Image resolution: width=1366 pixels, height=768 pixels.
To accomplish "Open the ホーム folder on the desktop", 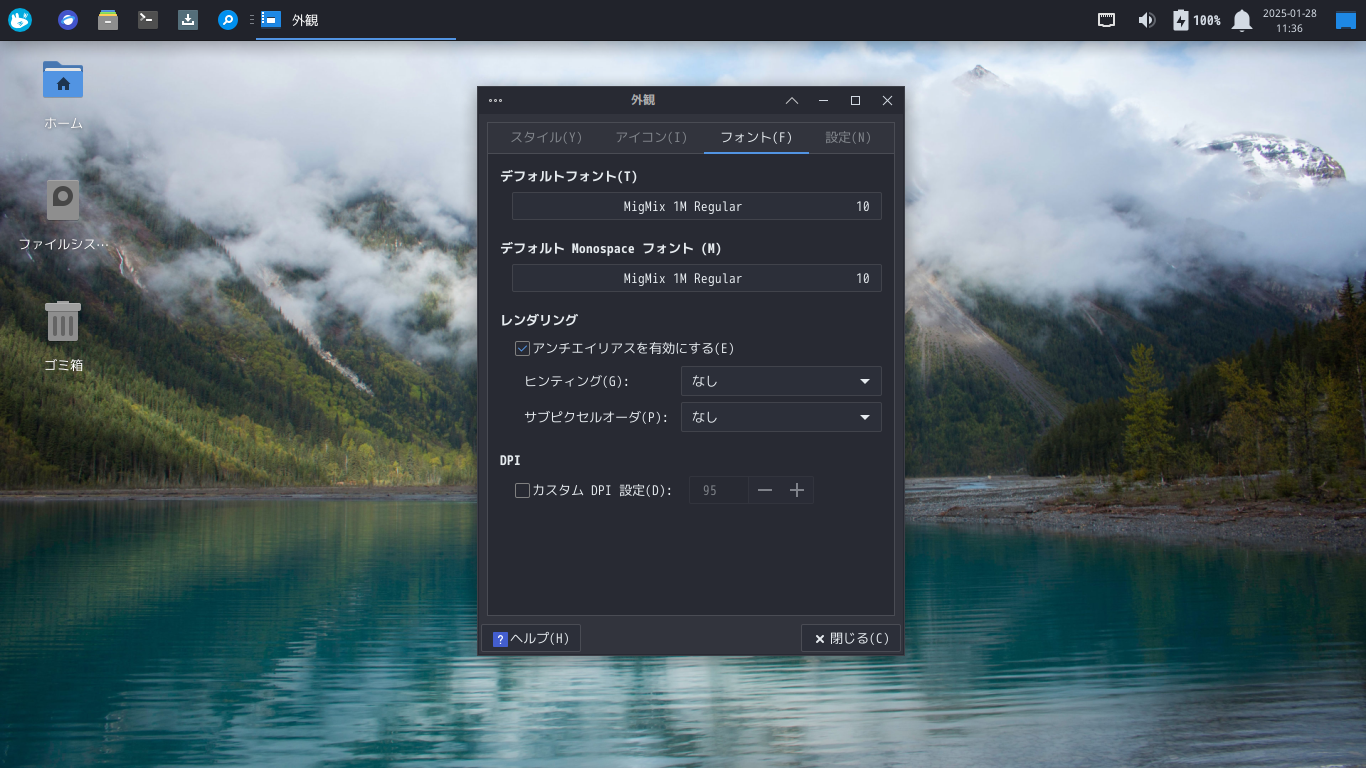I will click(x=62, y=81).
